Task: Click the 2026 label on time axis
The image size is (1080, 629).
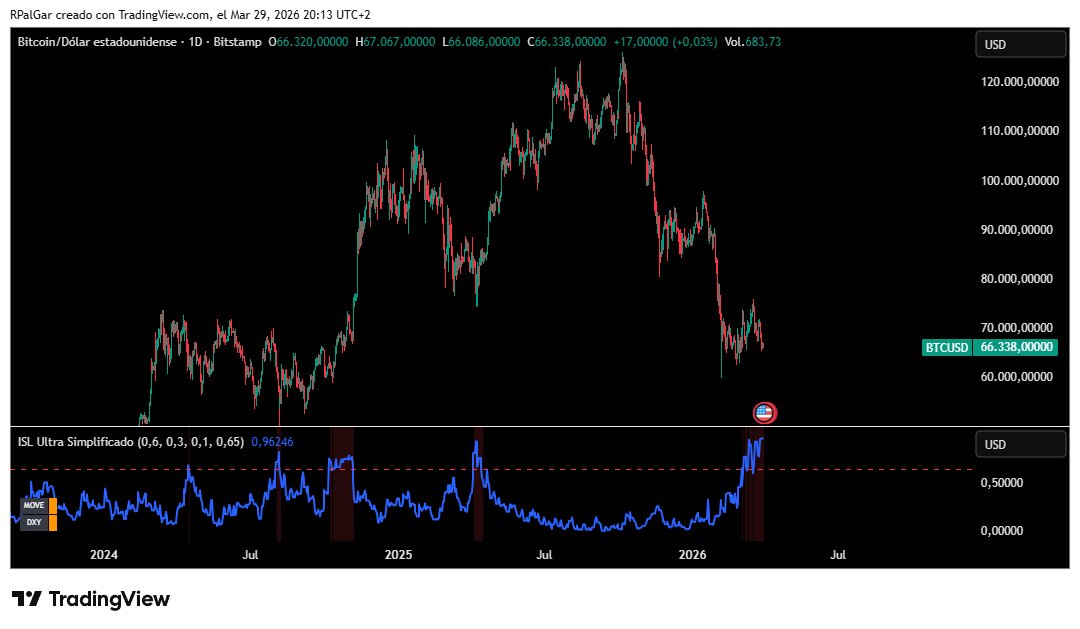Action: (692, 555)
